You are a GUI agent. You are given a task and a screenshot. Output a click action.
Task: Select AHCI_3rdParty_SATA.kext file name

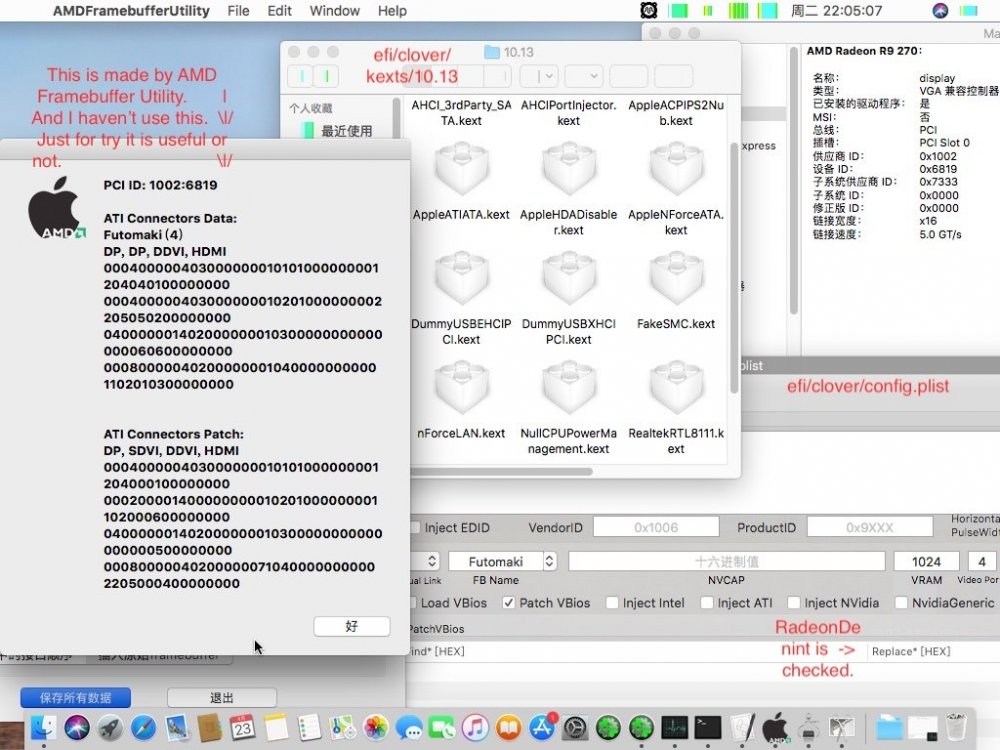point(461,113)
